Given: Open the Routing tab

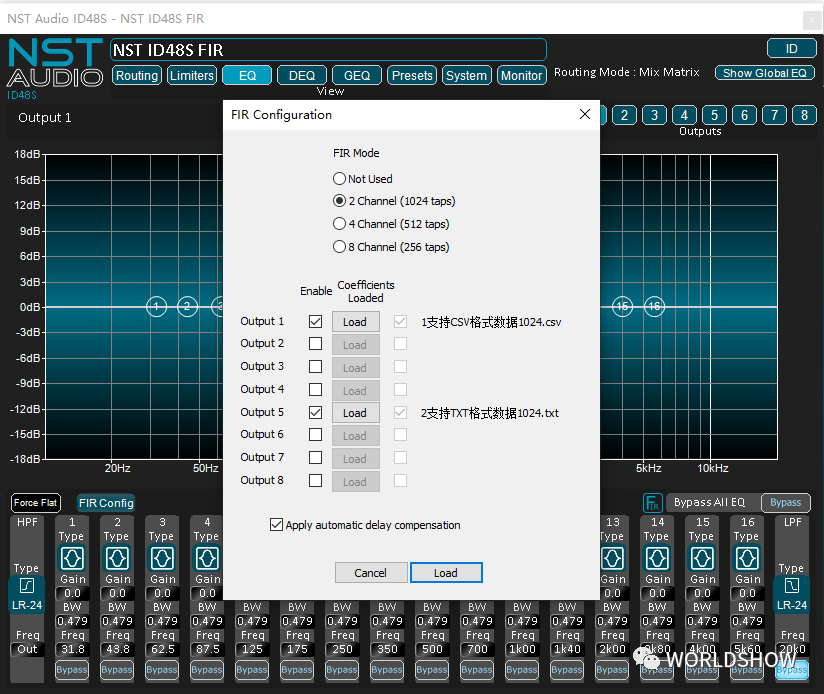Looking at the screenshot, I should [137, 76].
